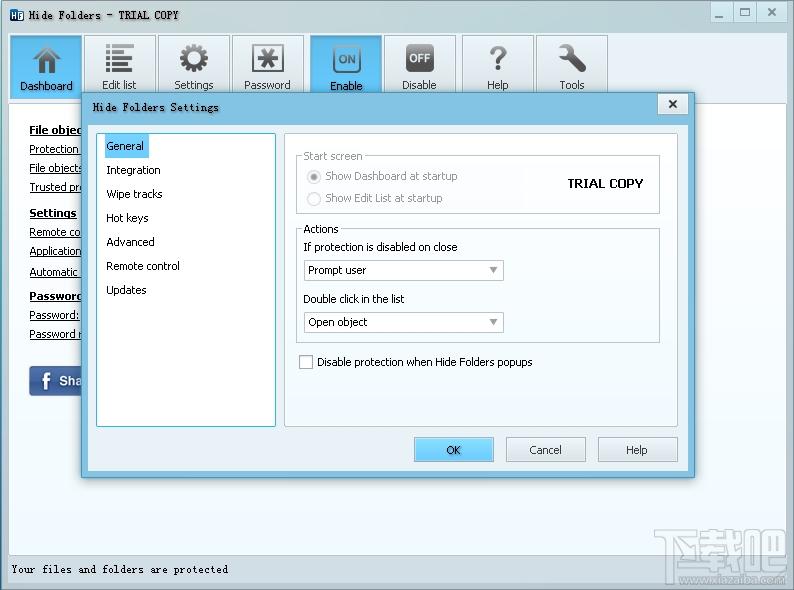Close the Hide Folders Settings dialog
This screenshot has height=590, width=794.
(x=672, y=104)
